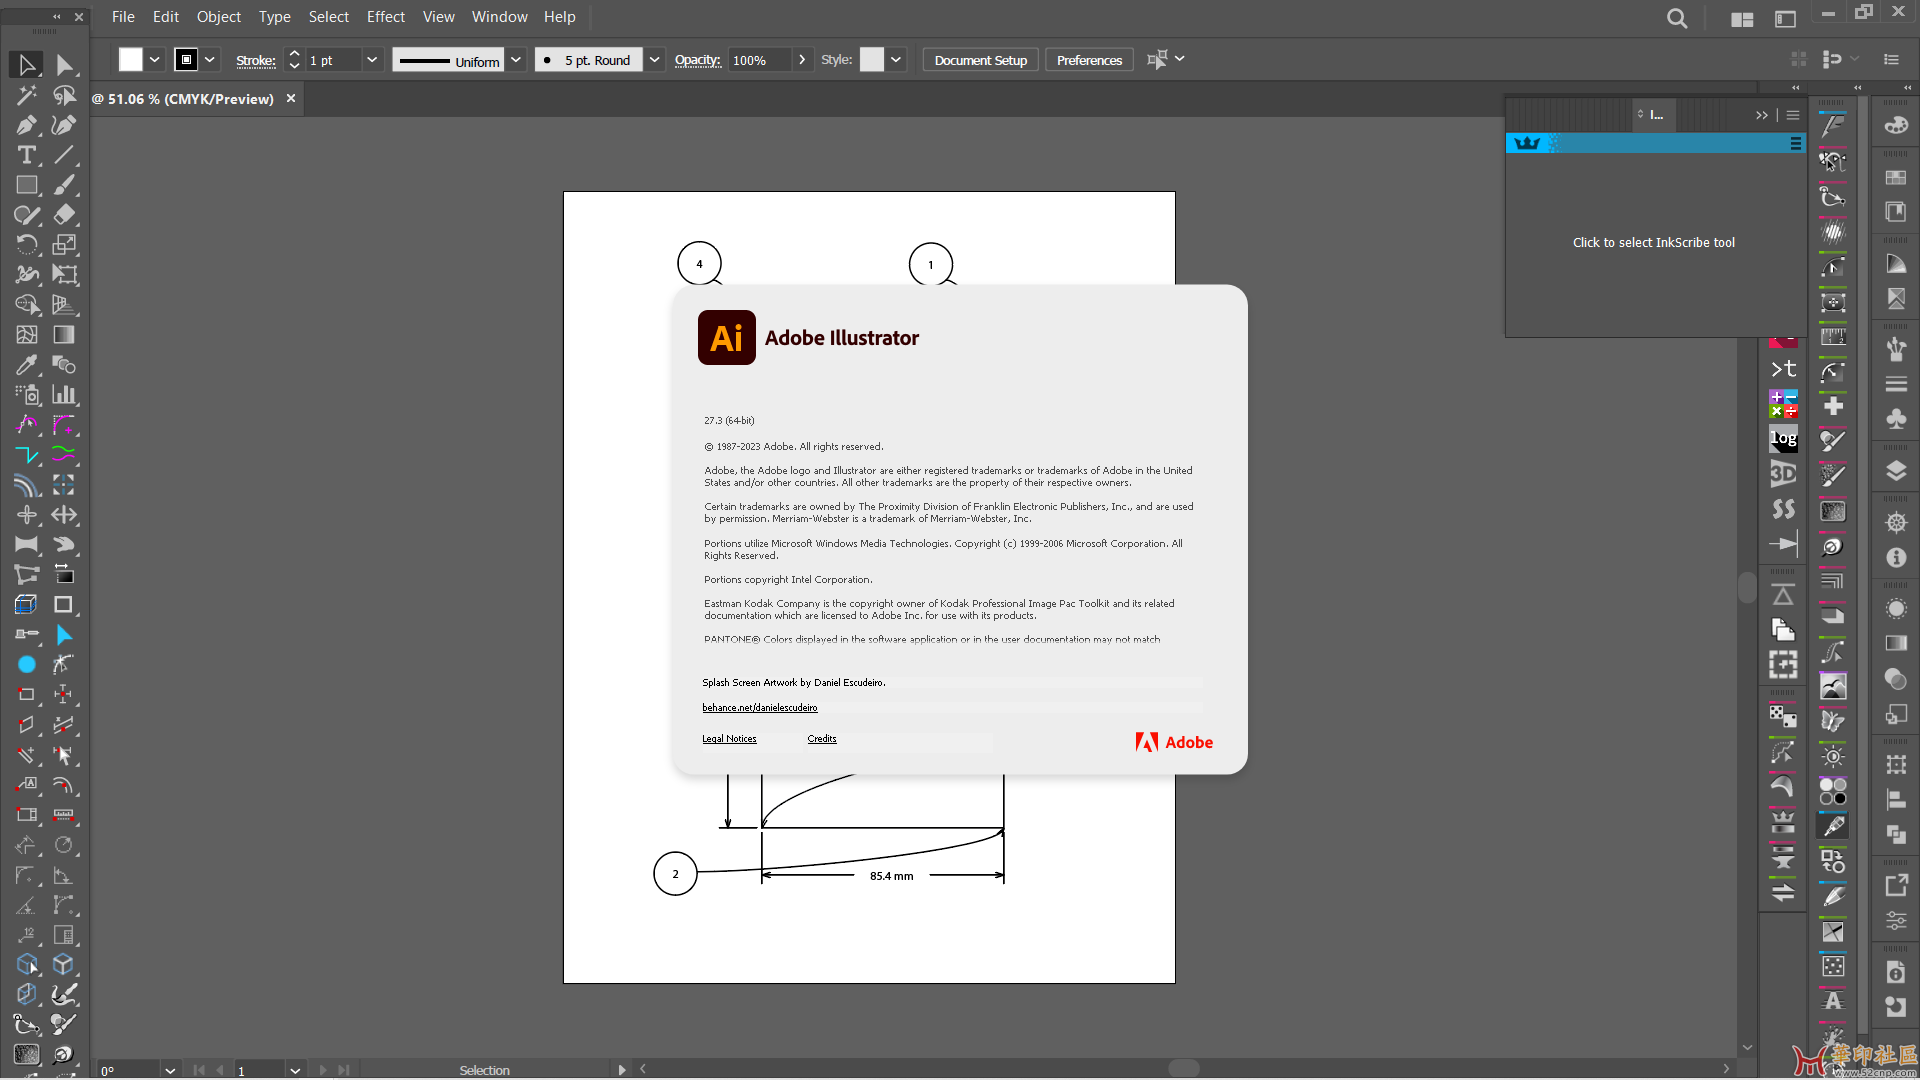
Task: Expand the Opacity arrow
Action: pyautogui.click(x=801, y=60)
